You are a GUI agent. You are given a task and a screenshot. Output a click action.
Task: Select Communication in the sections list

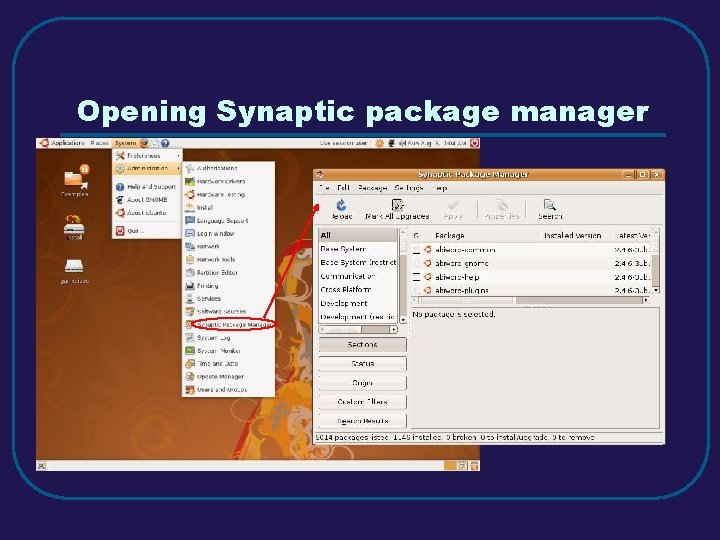click(358, 276)
